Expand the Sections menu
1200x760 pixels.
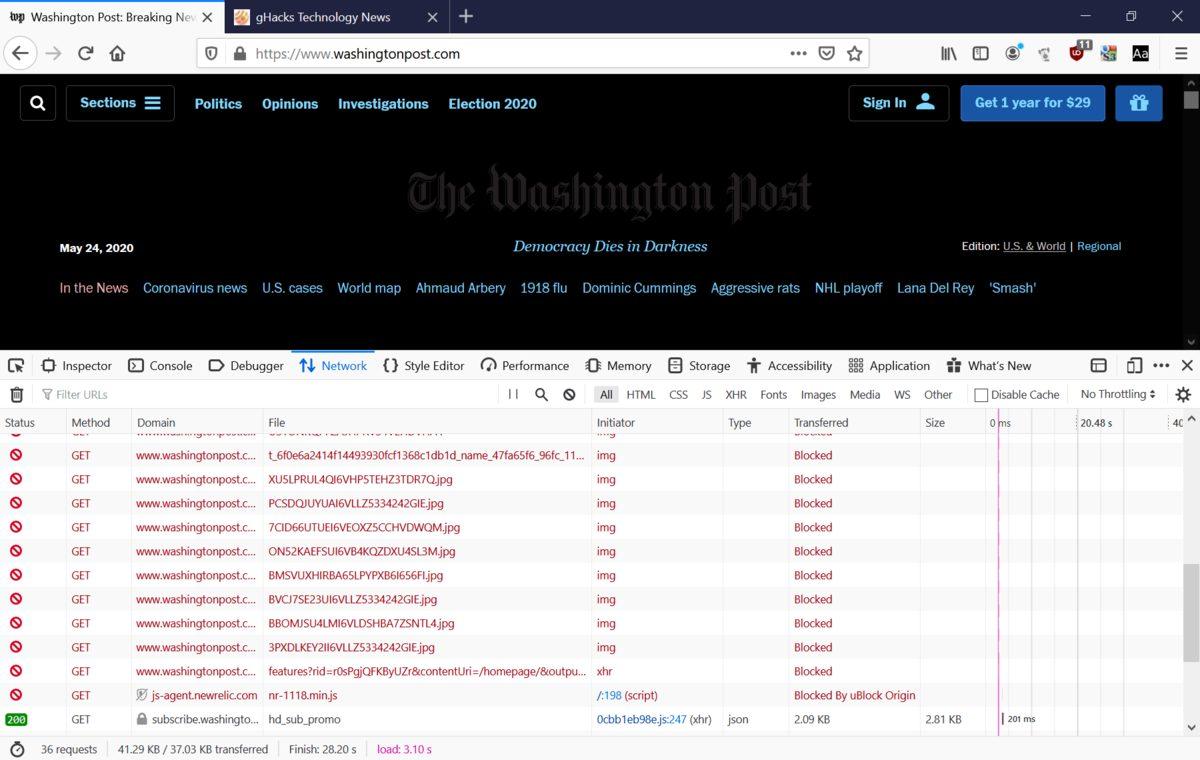click(119, 102)
